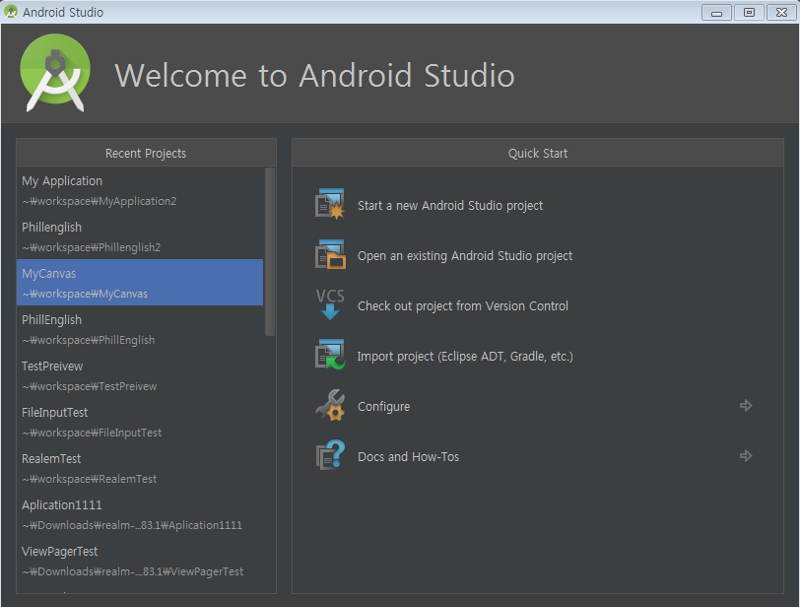Image resolution: width=800 pixels, height=607 pixels.
Task: Open the Phillenglish recent project
Action: (x=140, y=236)
